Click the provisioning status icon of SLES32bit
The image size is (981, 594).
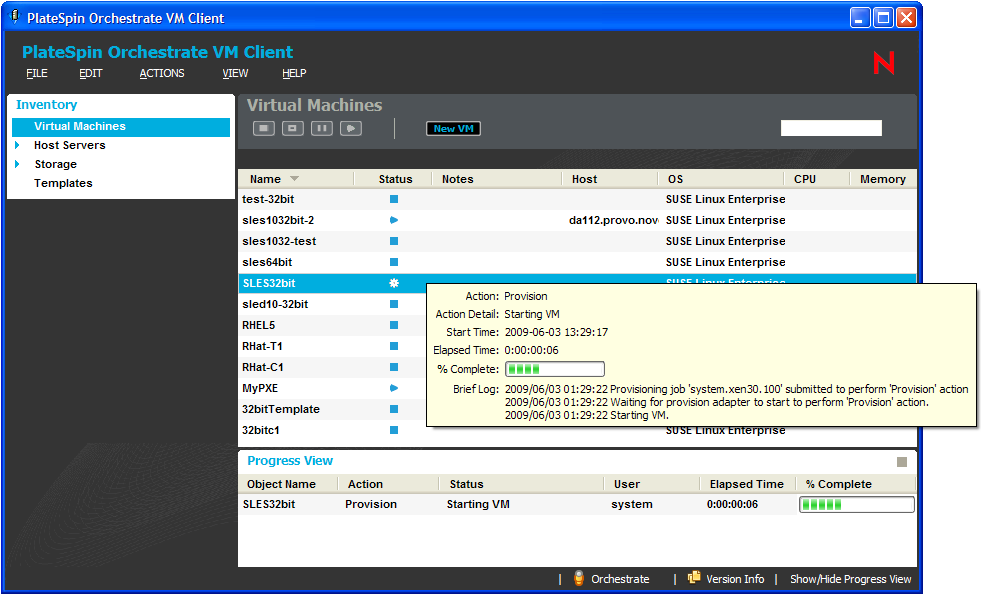pos(394,283)
